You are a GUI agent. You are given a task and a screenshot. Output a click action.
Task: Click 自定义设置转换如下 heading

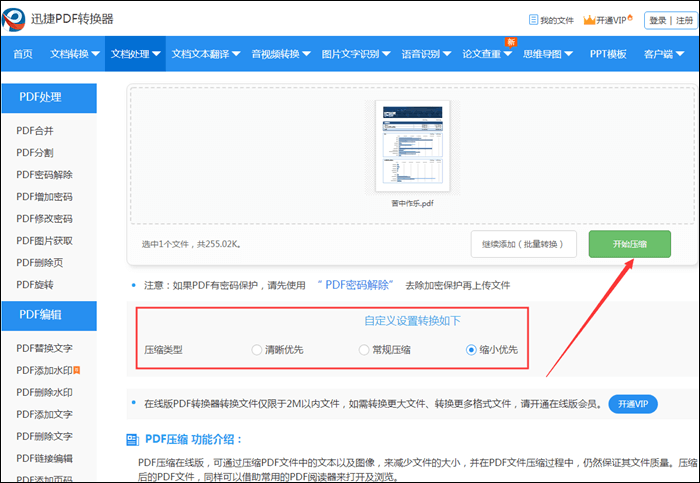(x=412, y=321)
